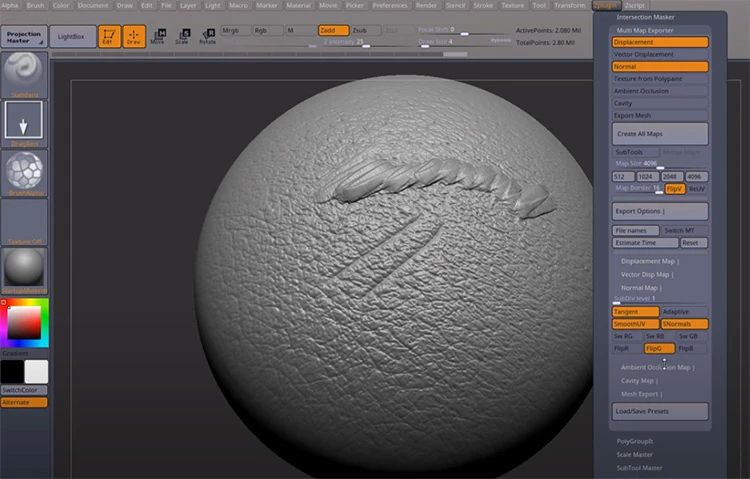Open the Zscript menu

[x=635, y=5]
